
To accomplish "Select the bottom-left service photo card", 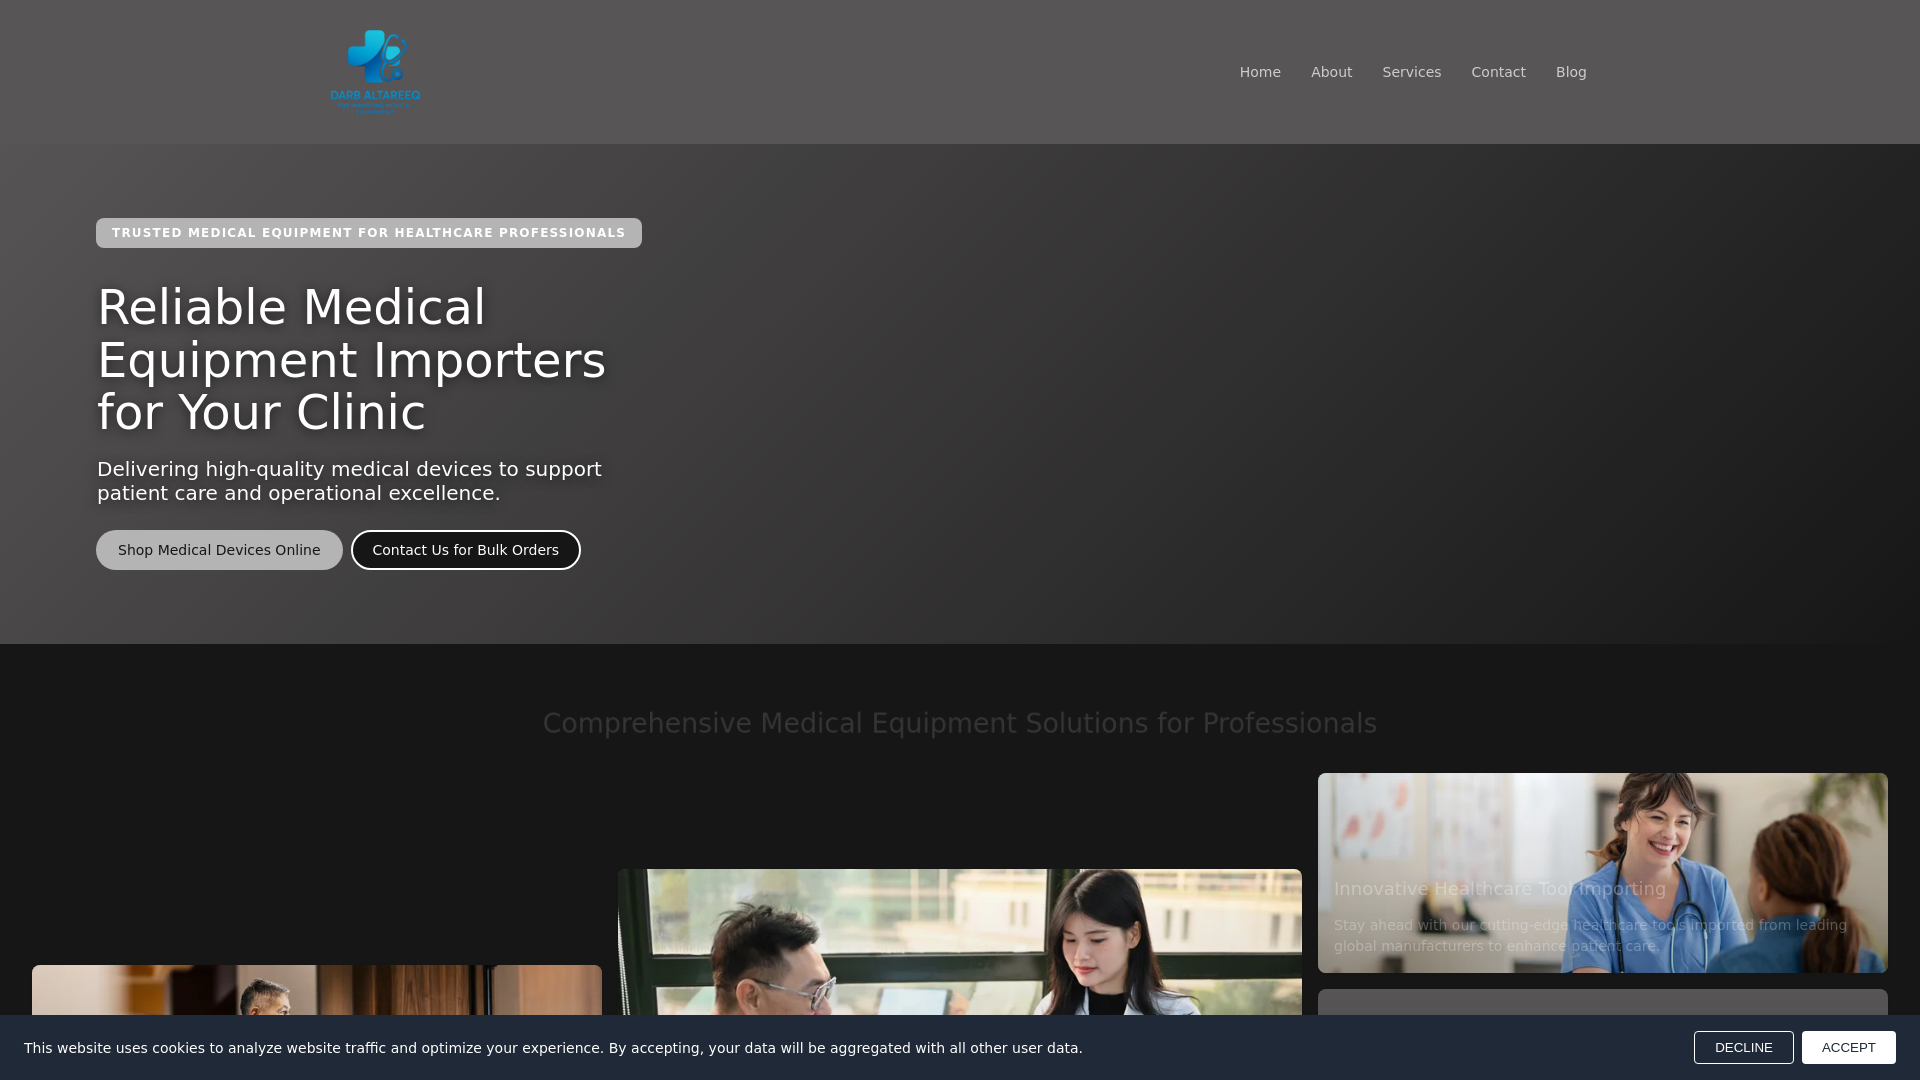I will (316, 990).
